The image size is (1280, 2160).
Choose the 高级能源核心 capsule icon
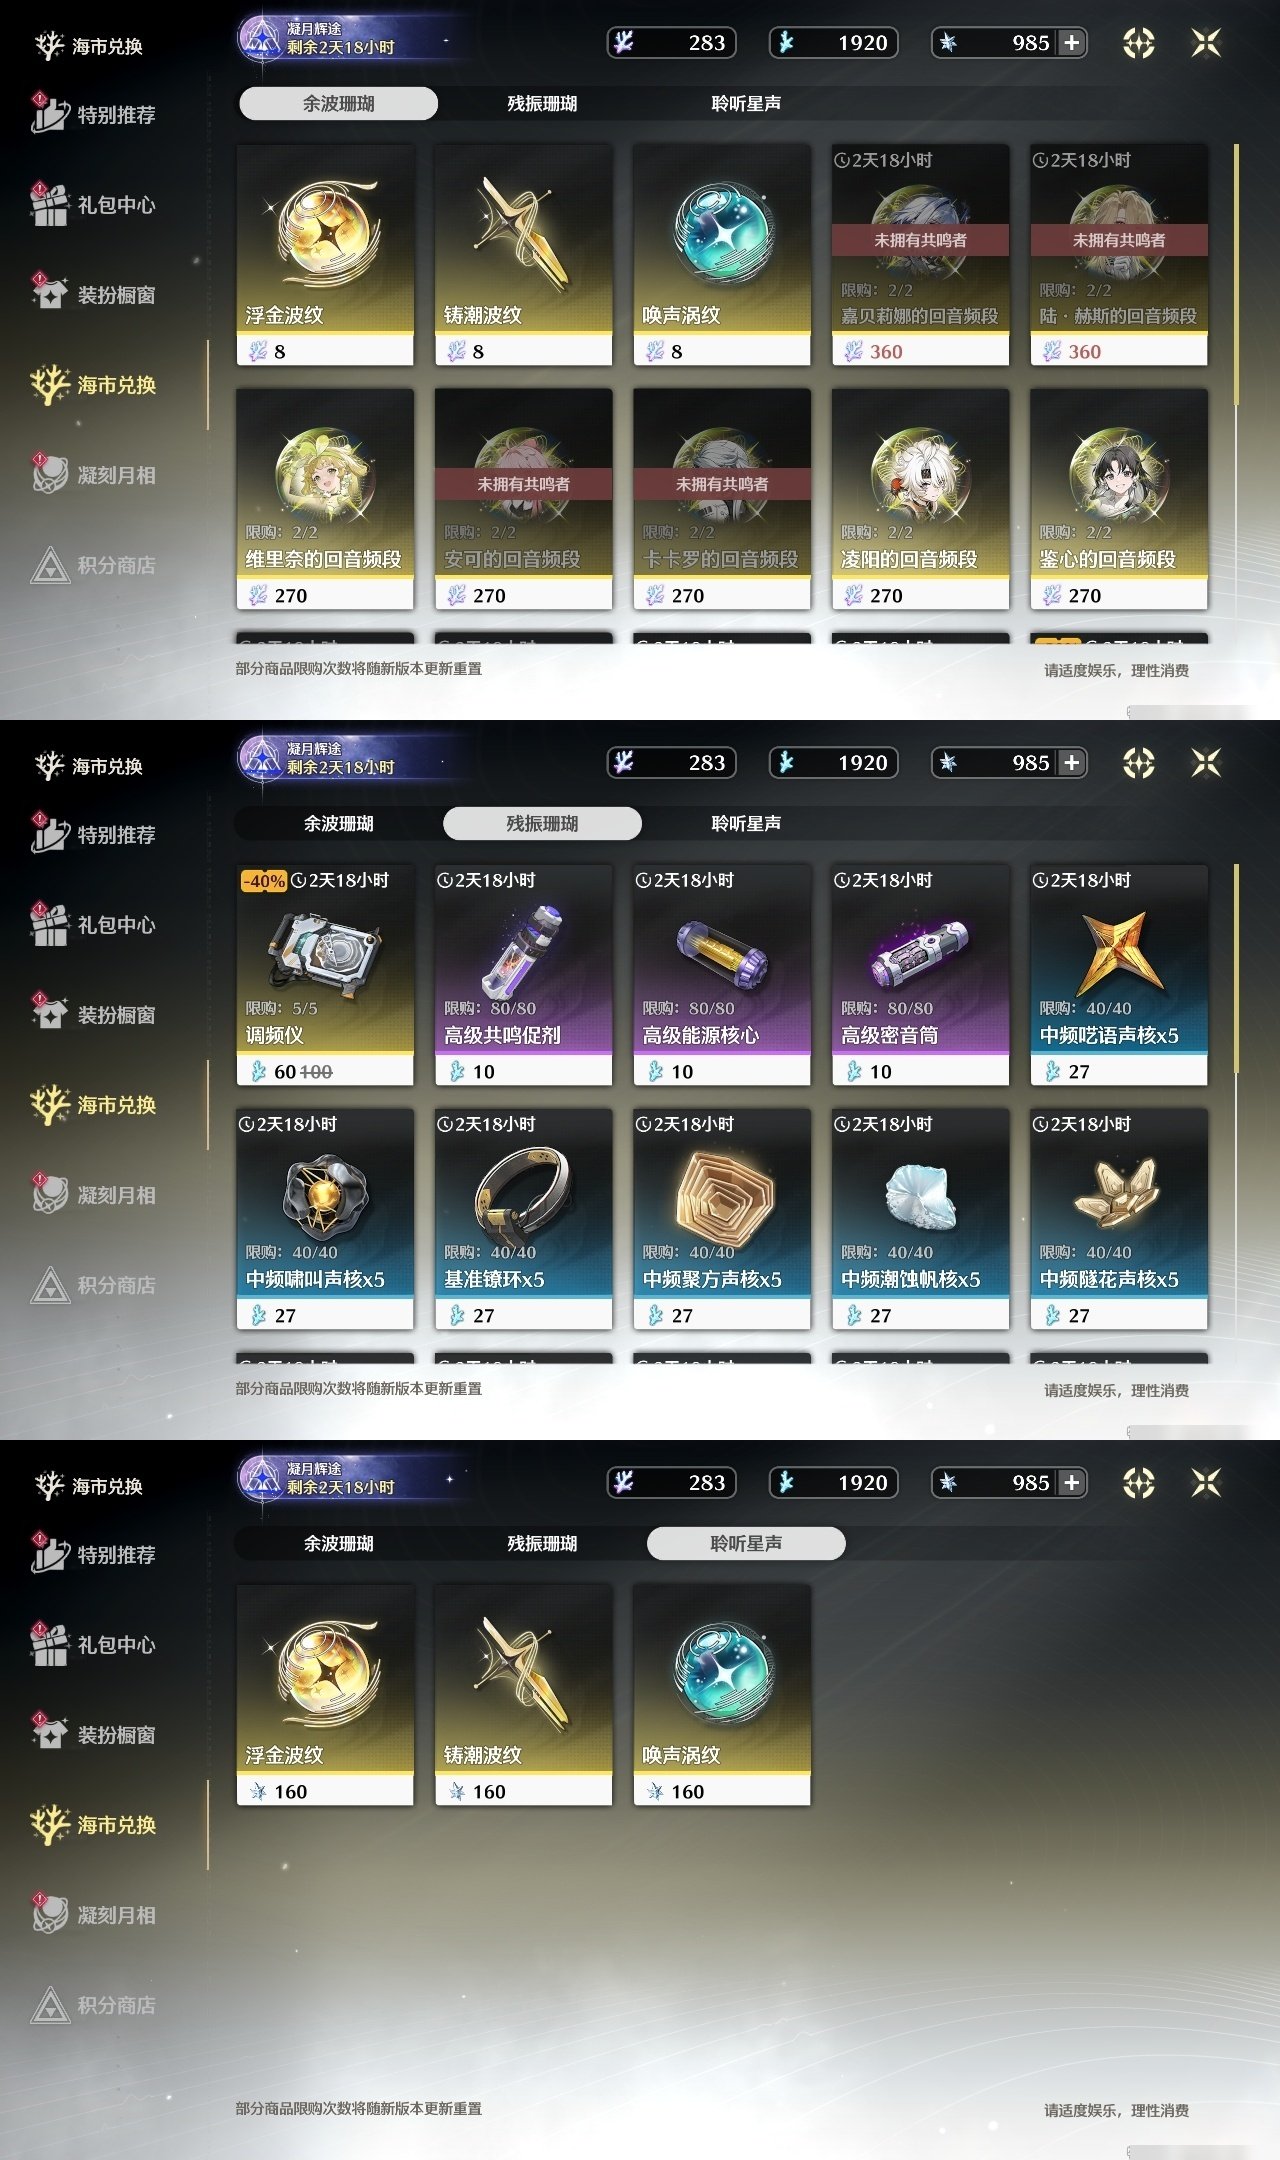click(x=722, y=952)
